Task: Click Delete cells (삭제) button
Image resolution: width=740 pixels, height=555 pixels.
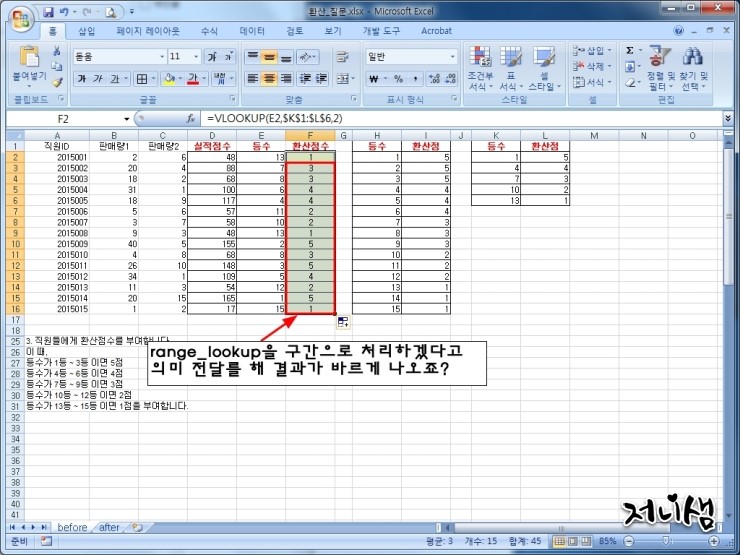Action: coord(591,66)
